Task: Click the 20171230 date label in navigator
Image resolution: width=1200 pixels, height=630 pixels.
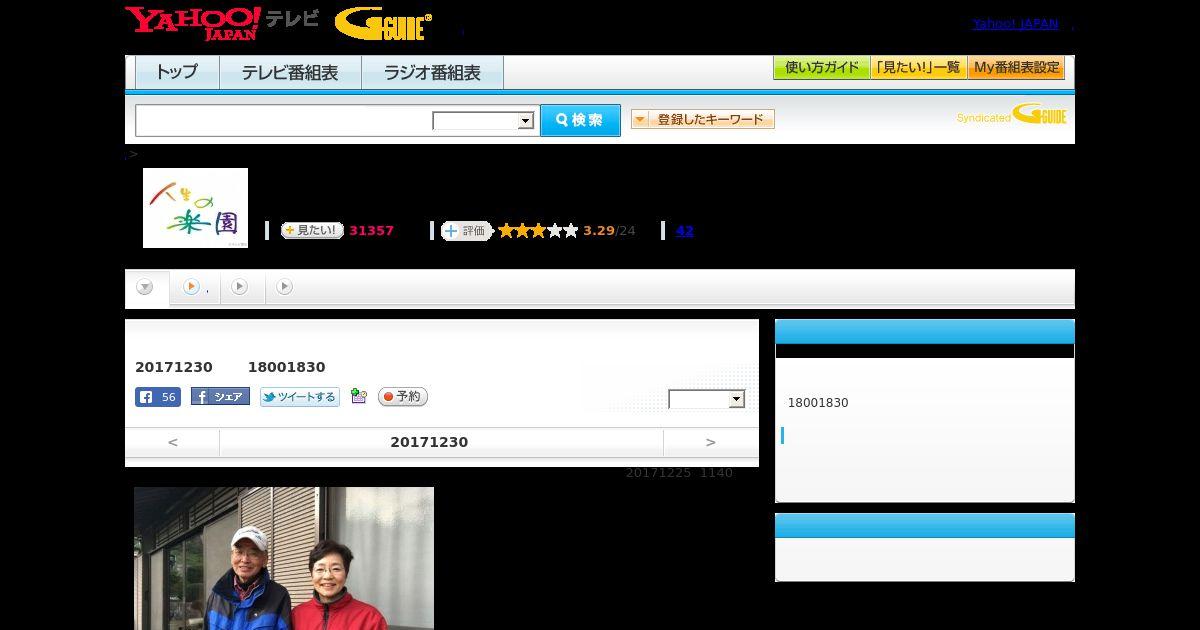Action: click(429, 442)
